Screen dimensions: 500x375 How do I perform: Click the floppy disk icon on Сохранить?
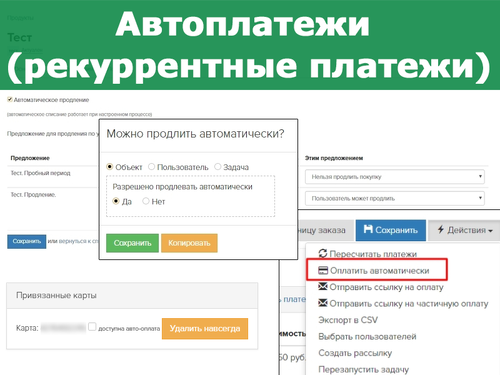pos(368,229)
